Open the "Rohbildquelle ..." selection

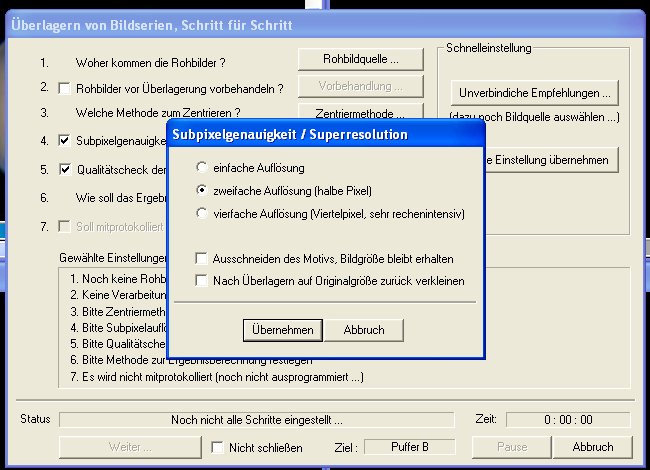point(360,59)
